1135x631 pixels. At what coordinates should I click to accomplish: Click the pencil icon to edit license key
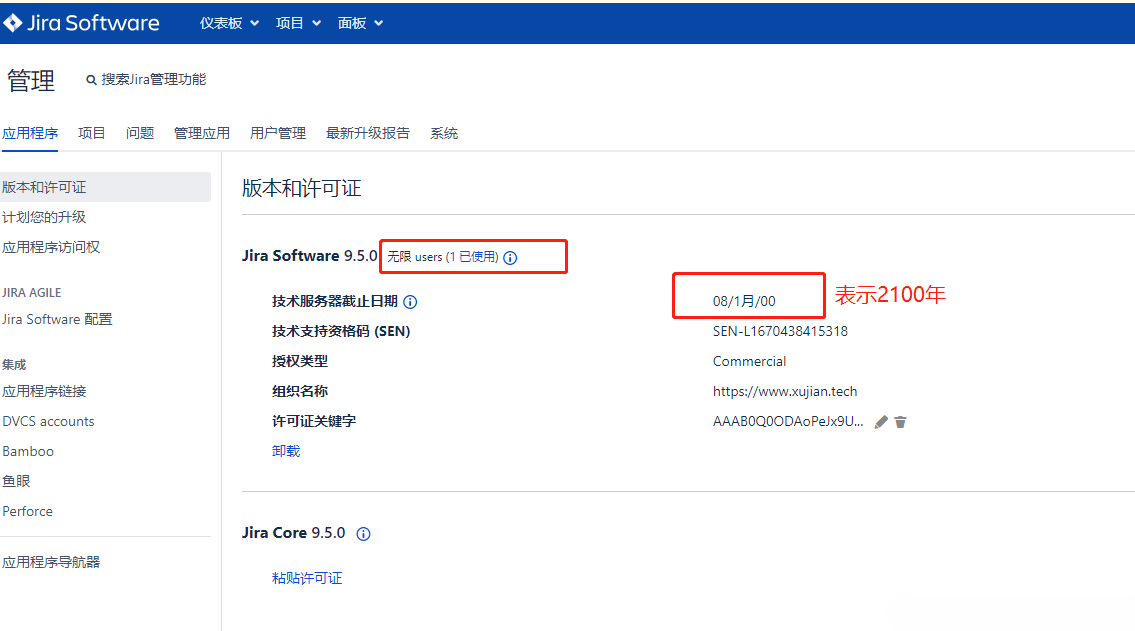tap(881, 422)
